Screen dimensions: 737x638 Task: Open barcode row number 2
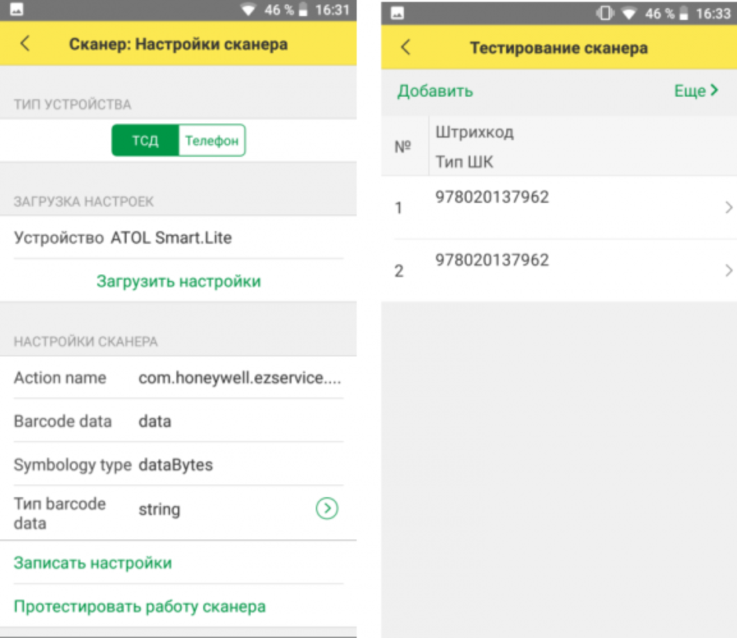click(x=559, y=270)
